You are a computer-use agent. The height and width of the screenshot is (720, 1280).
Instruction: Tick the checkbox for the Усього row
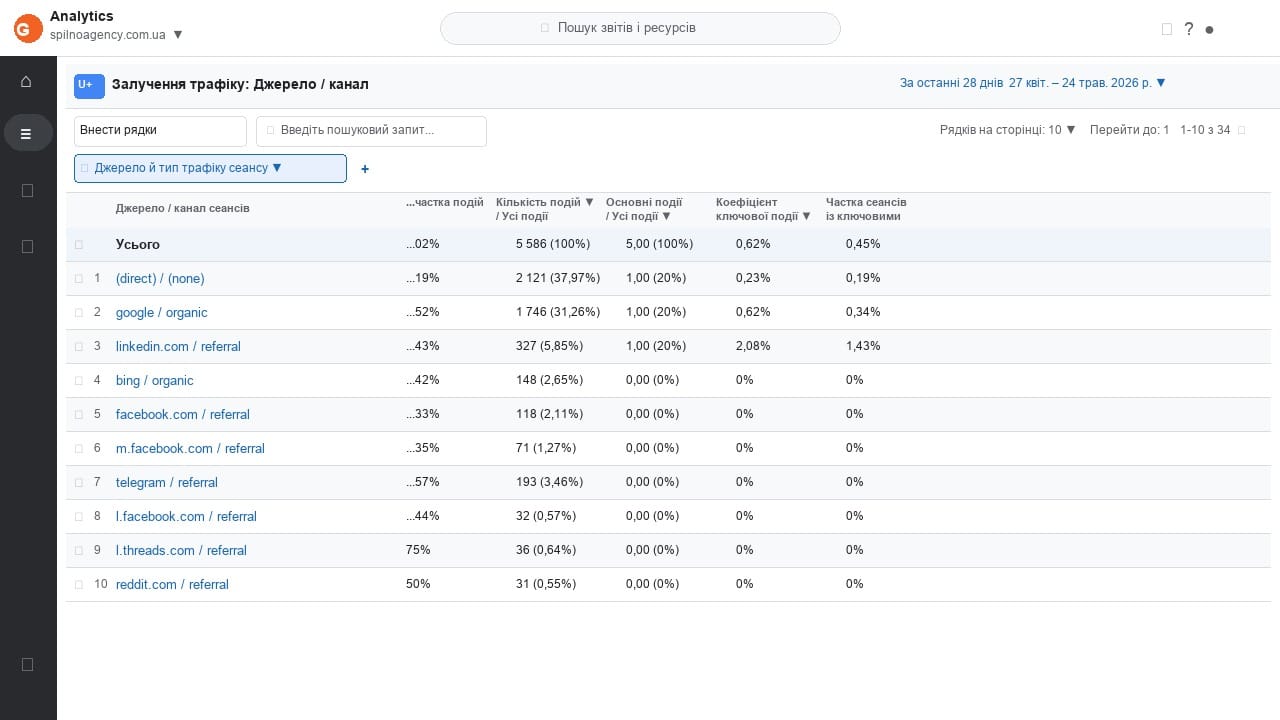click(x=79, y=244)
